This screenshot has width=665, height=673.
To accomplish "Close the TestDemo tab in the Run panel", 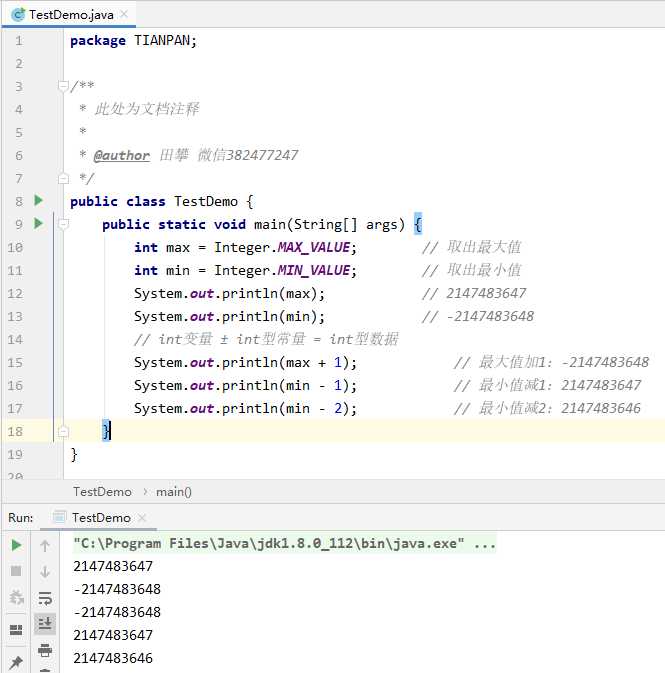I will point(142,518).
